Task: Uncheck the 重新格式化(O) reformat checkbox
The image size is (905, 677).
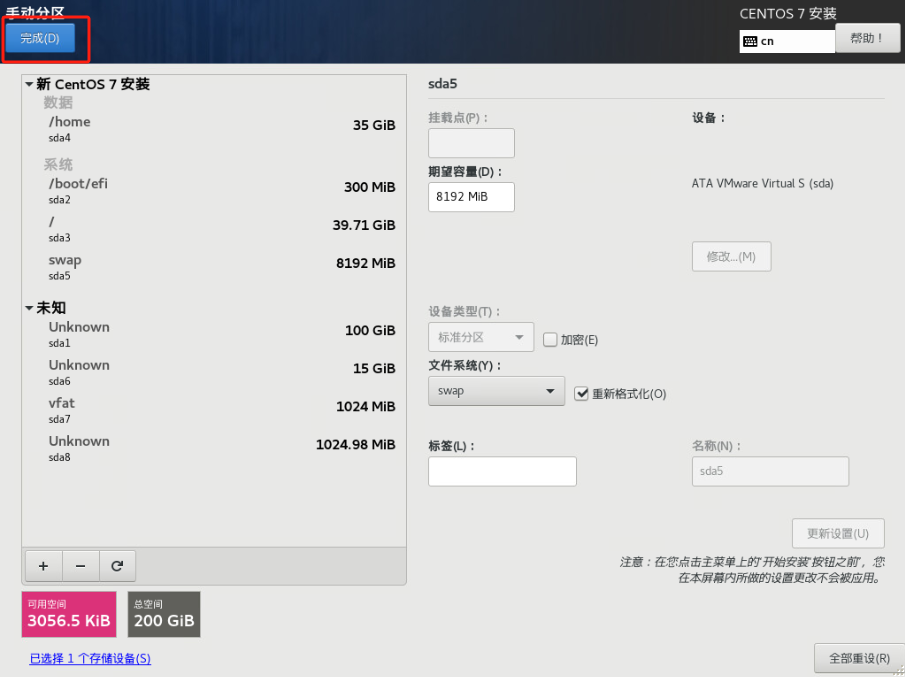Action: (582, 394)
